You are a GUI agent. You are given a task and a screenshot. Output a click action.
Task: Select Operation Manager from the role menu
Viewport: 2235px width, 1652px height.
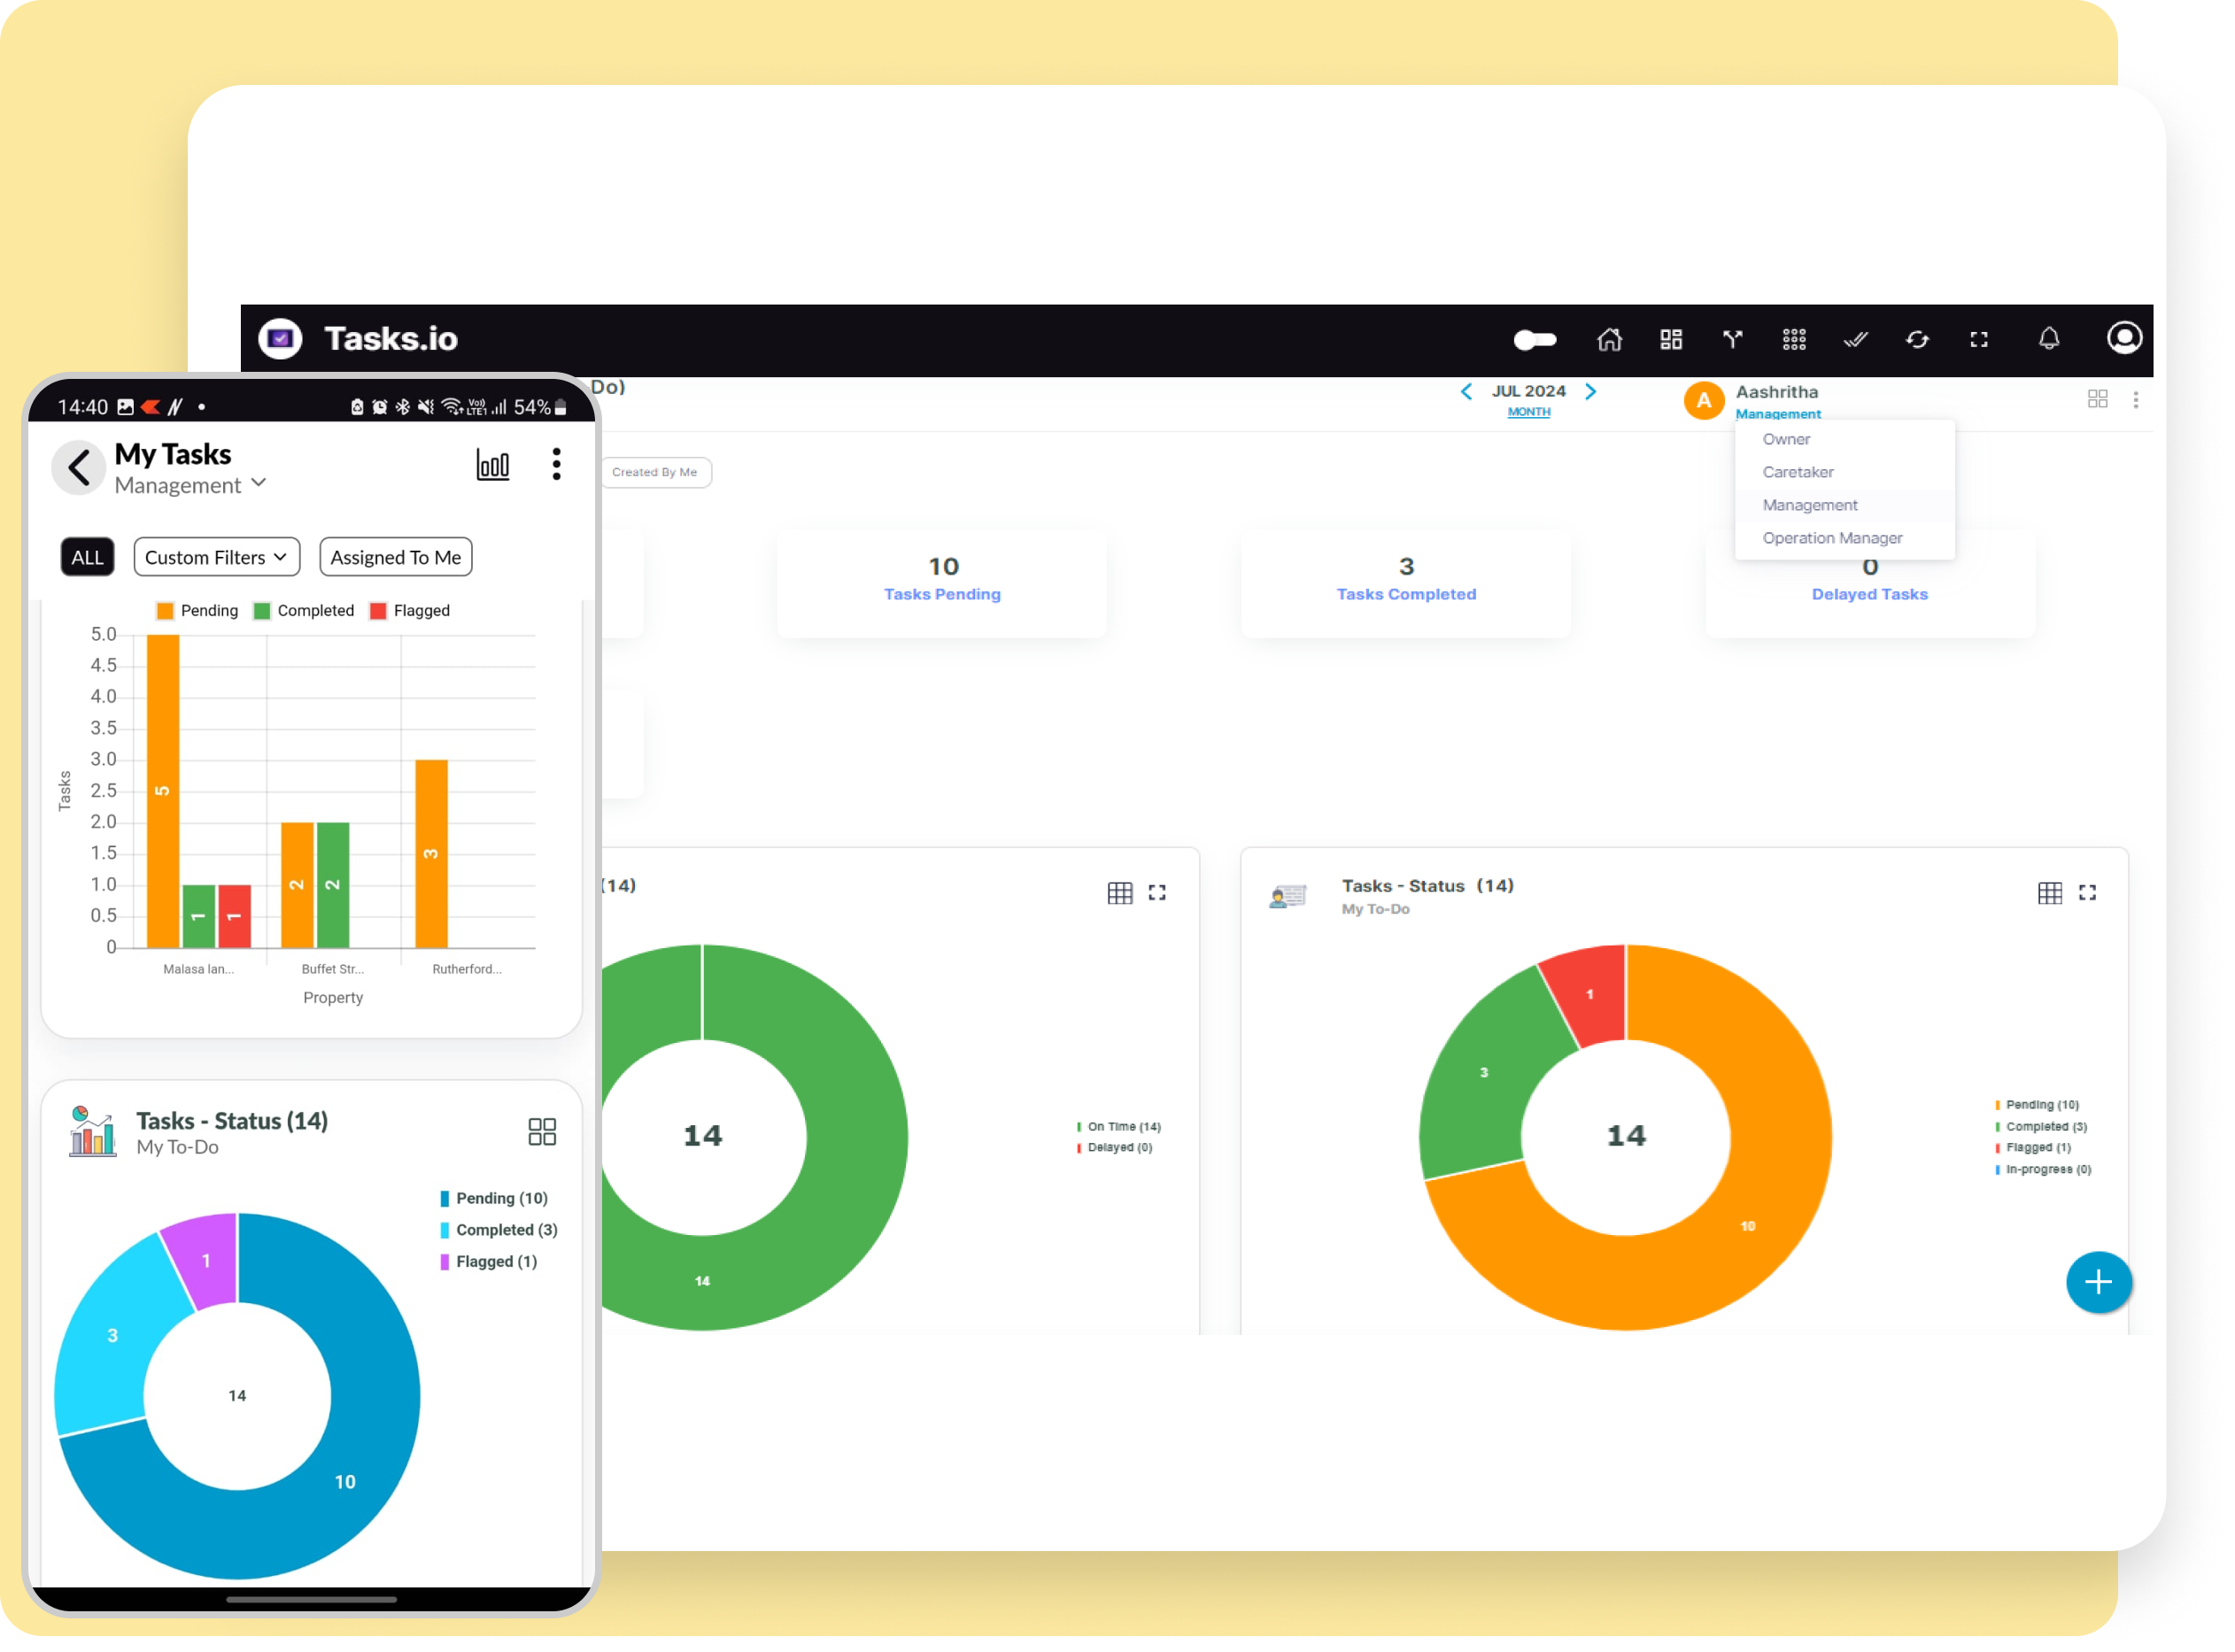(x=1832, y=538)
